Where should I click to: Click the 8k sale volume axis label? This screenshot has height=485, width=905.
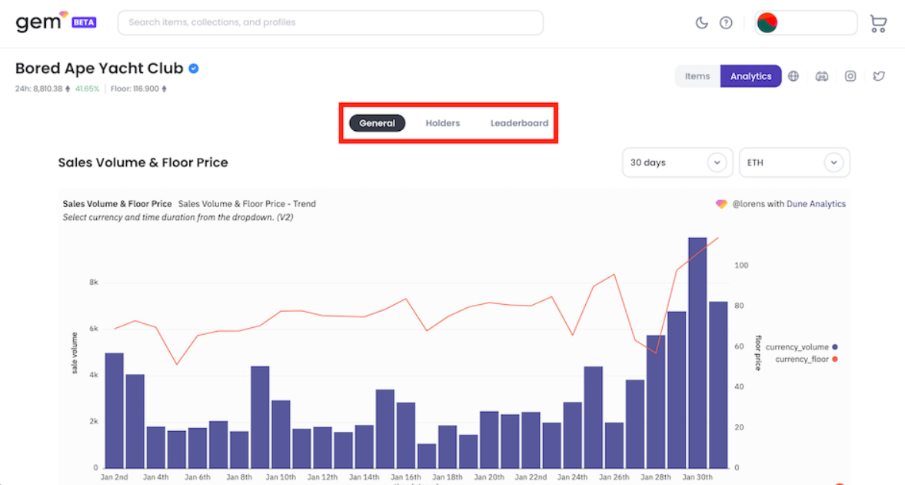click(x=94, y=282)
